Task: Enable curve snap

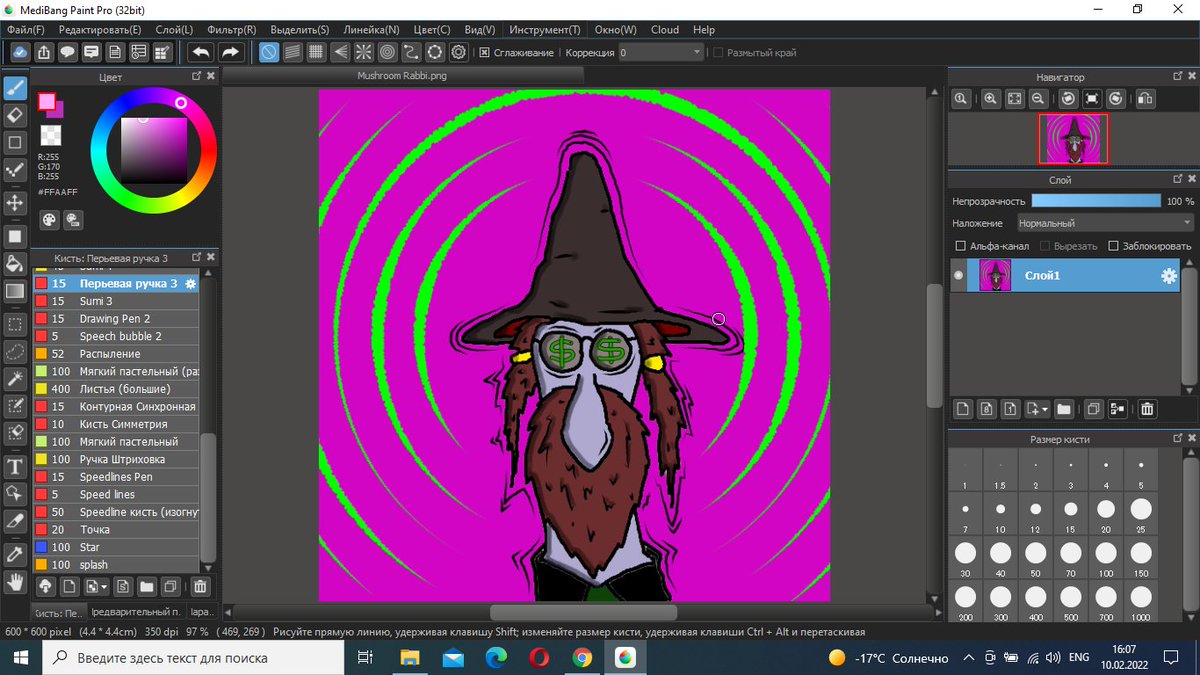Action: point(411,52)
